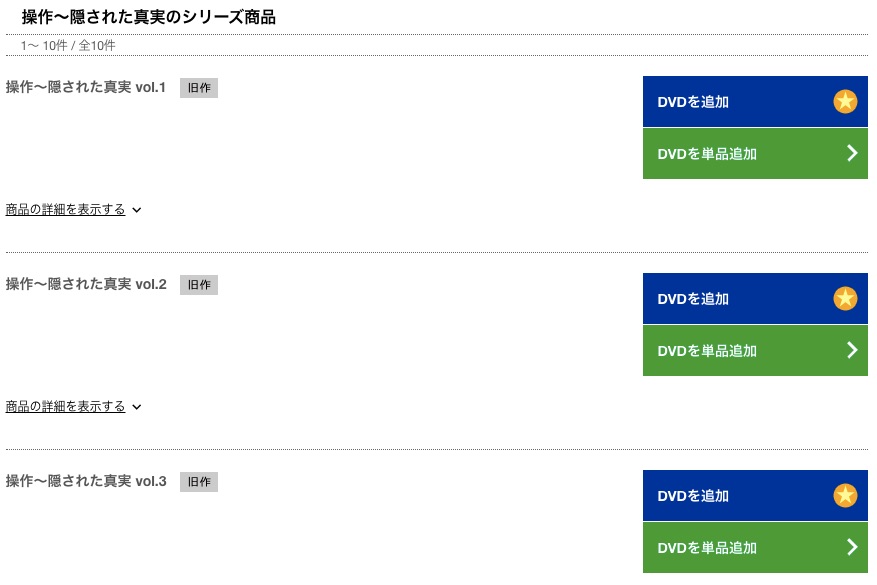
Task: Select green DVDを単品追加 button for vol.2
Action: pos(755,351)
